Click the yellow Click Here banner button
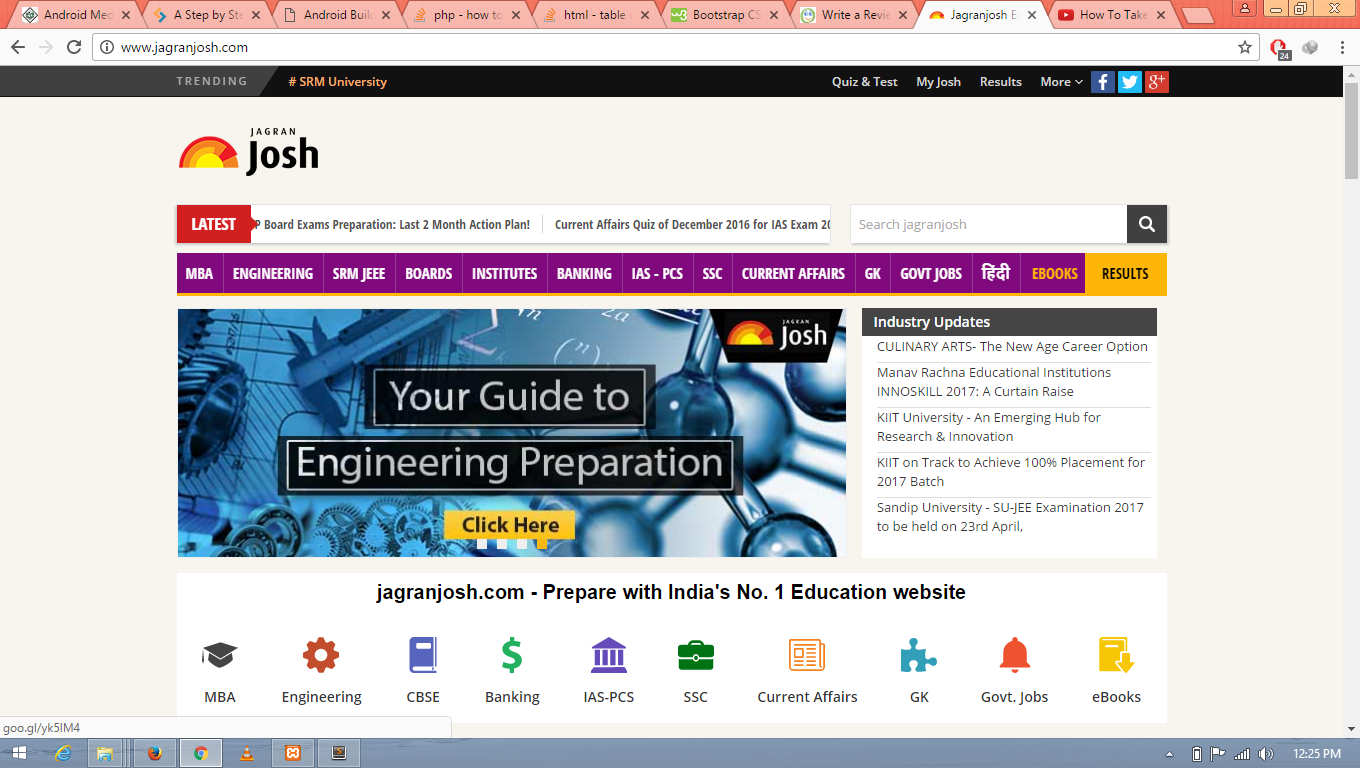Viewport: 1360px width, 768px height. click(510, 525)
